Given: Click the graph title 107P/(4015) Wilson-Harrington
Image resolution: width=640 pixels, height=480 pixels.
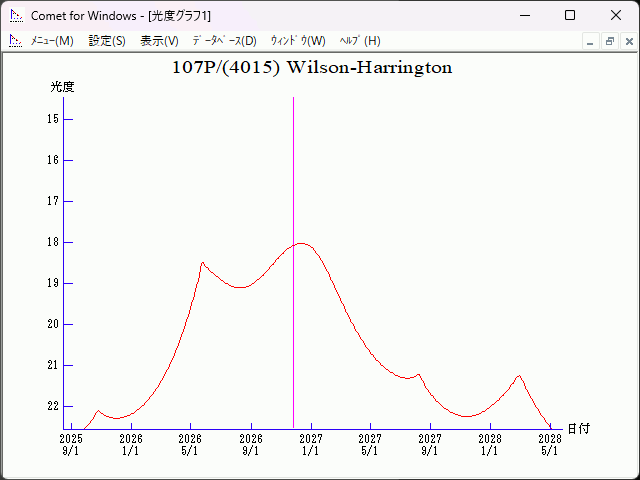Looking at the screenshot, I should click(x=312, y=68).
